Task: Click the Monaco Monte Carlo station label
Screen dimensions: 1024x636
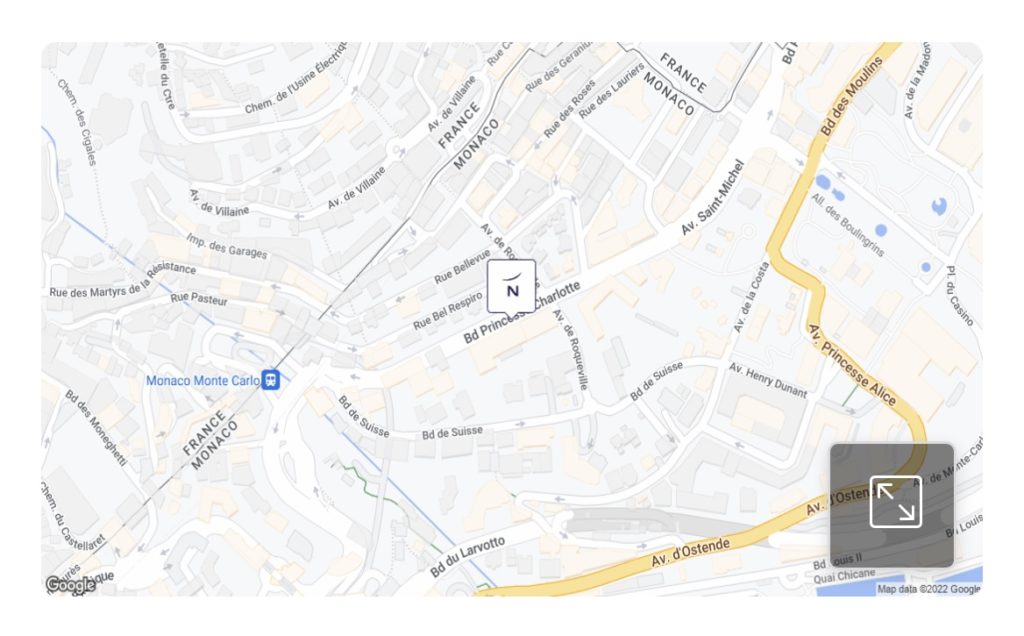Action: (202, 380)
